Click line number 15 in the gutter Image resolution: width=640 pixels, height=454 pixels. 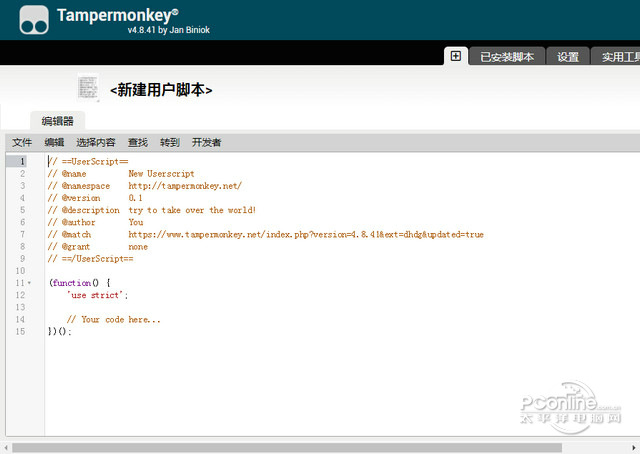pos(20,332)
